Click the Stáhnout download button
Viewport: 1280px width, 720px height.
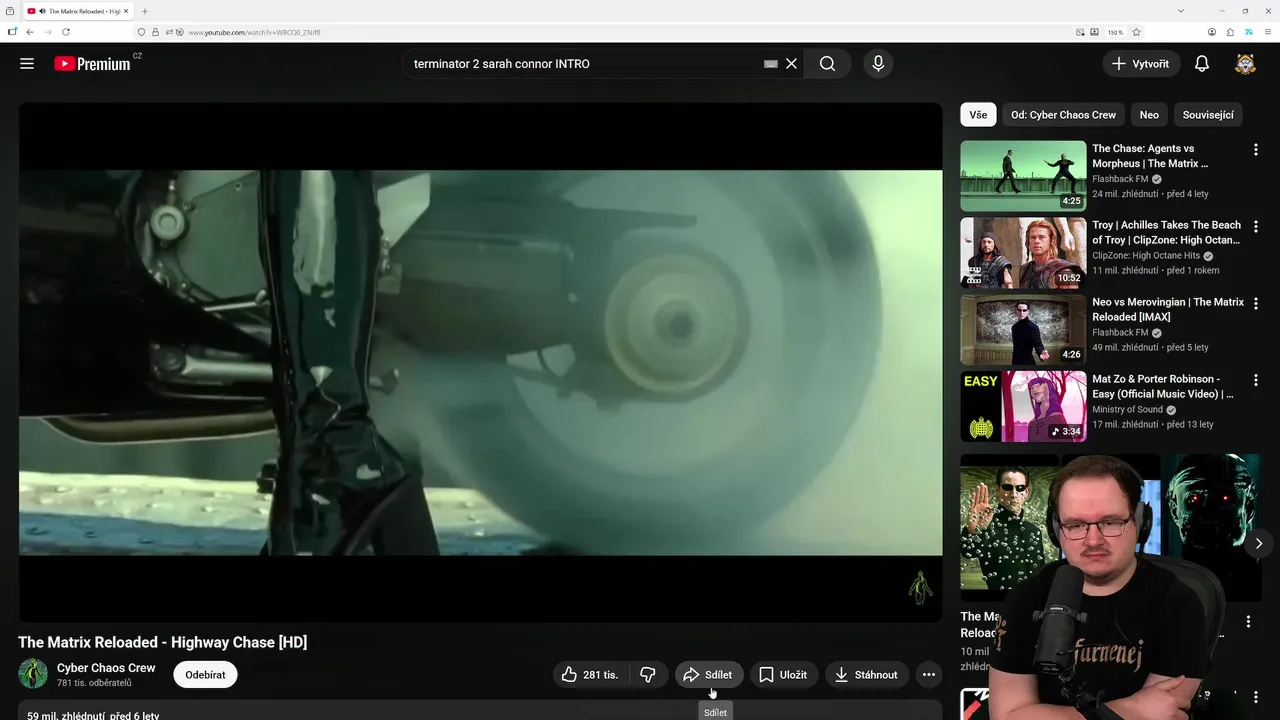[867, 675]
